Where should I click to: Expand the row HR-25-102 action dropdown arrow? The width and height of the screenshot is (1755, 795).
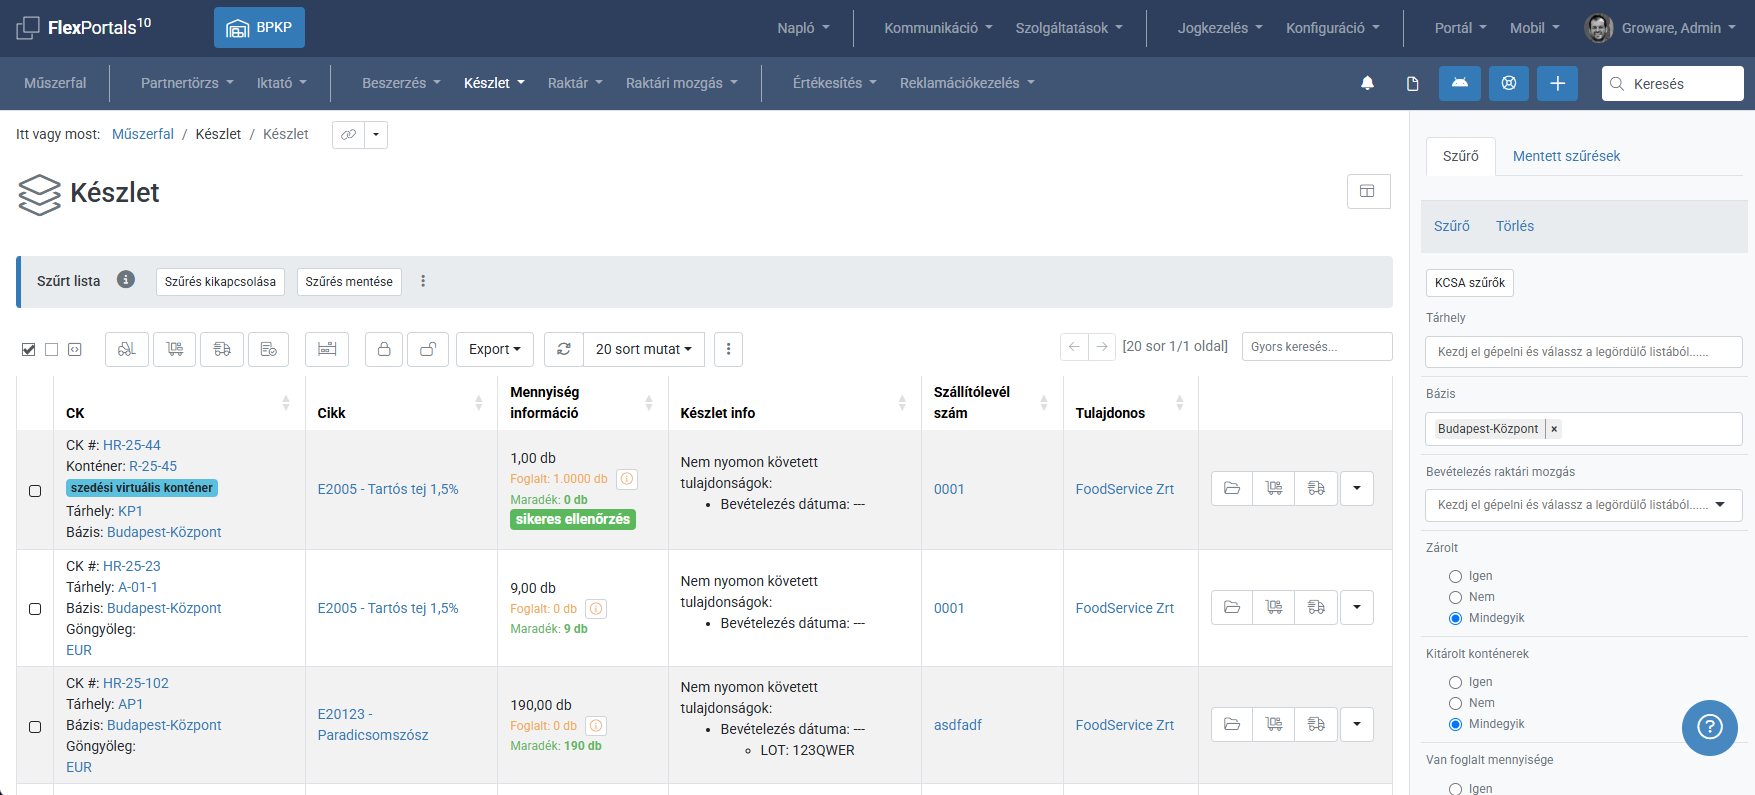(x=1357, y=724)
